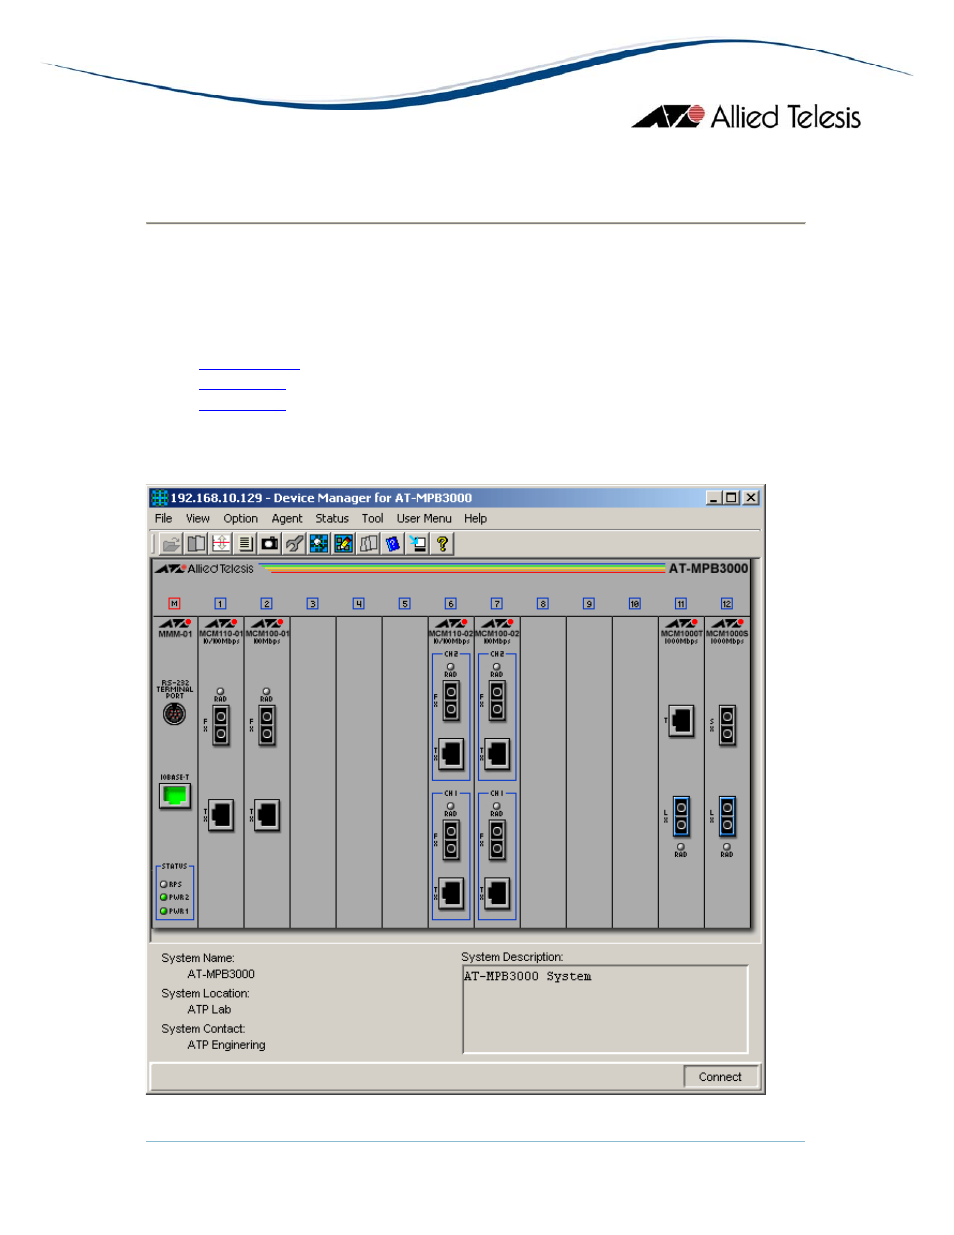The image size is (954, 1235).
Task: Click the MCM100-01 RJ45 TX port
Action: [267, 815]
